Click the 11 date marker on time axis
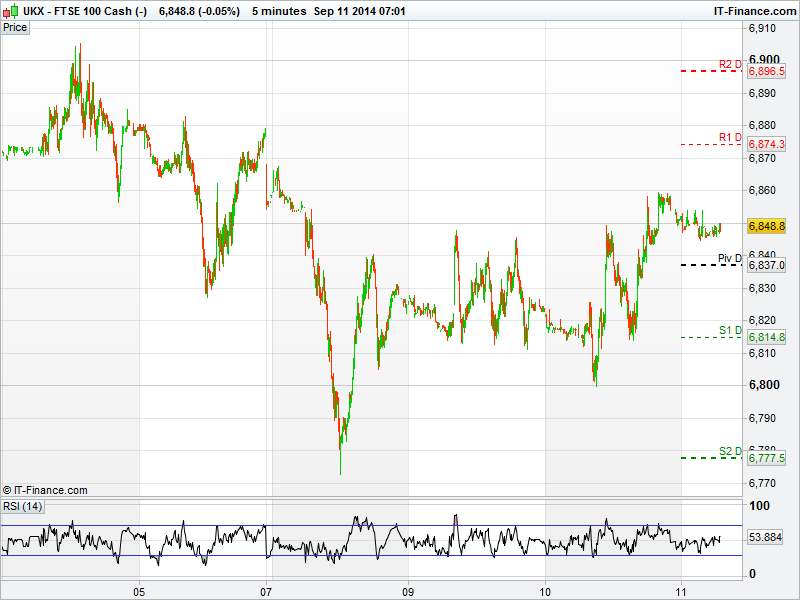 pos(681,591)
